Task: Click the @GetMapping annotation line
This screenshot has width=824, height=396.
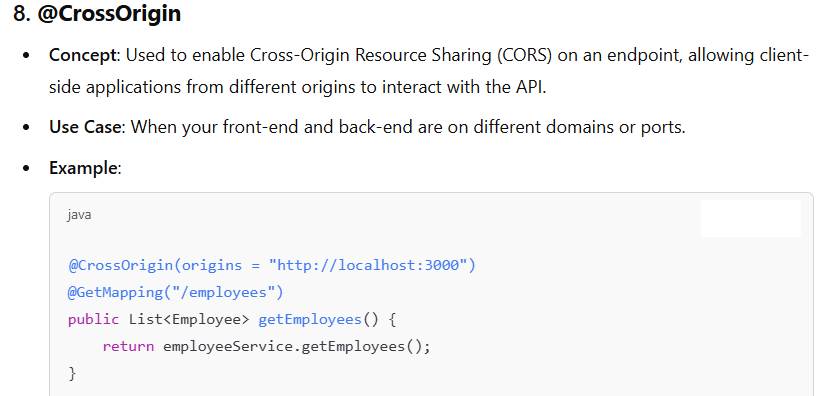Action: click(176, 292)
